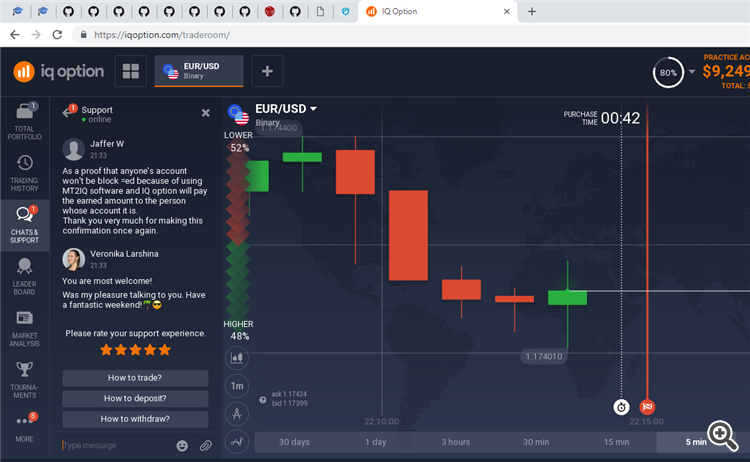Screen dimensions: 750x462
Task: Rate support with the fifth star
Action: (165, 350)
